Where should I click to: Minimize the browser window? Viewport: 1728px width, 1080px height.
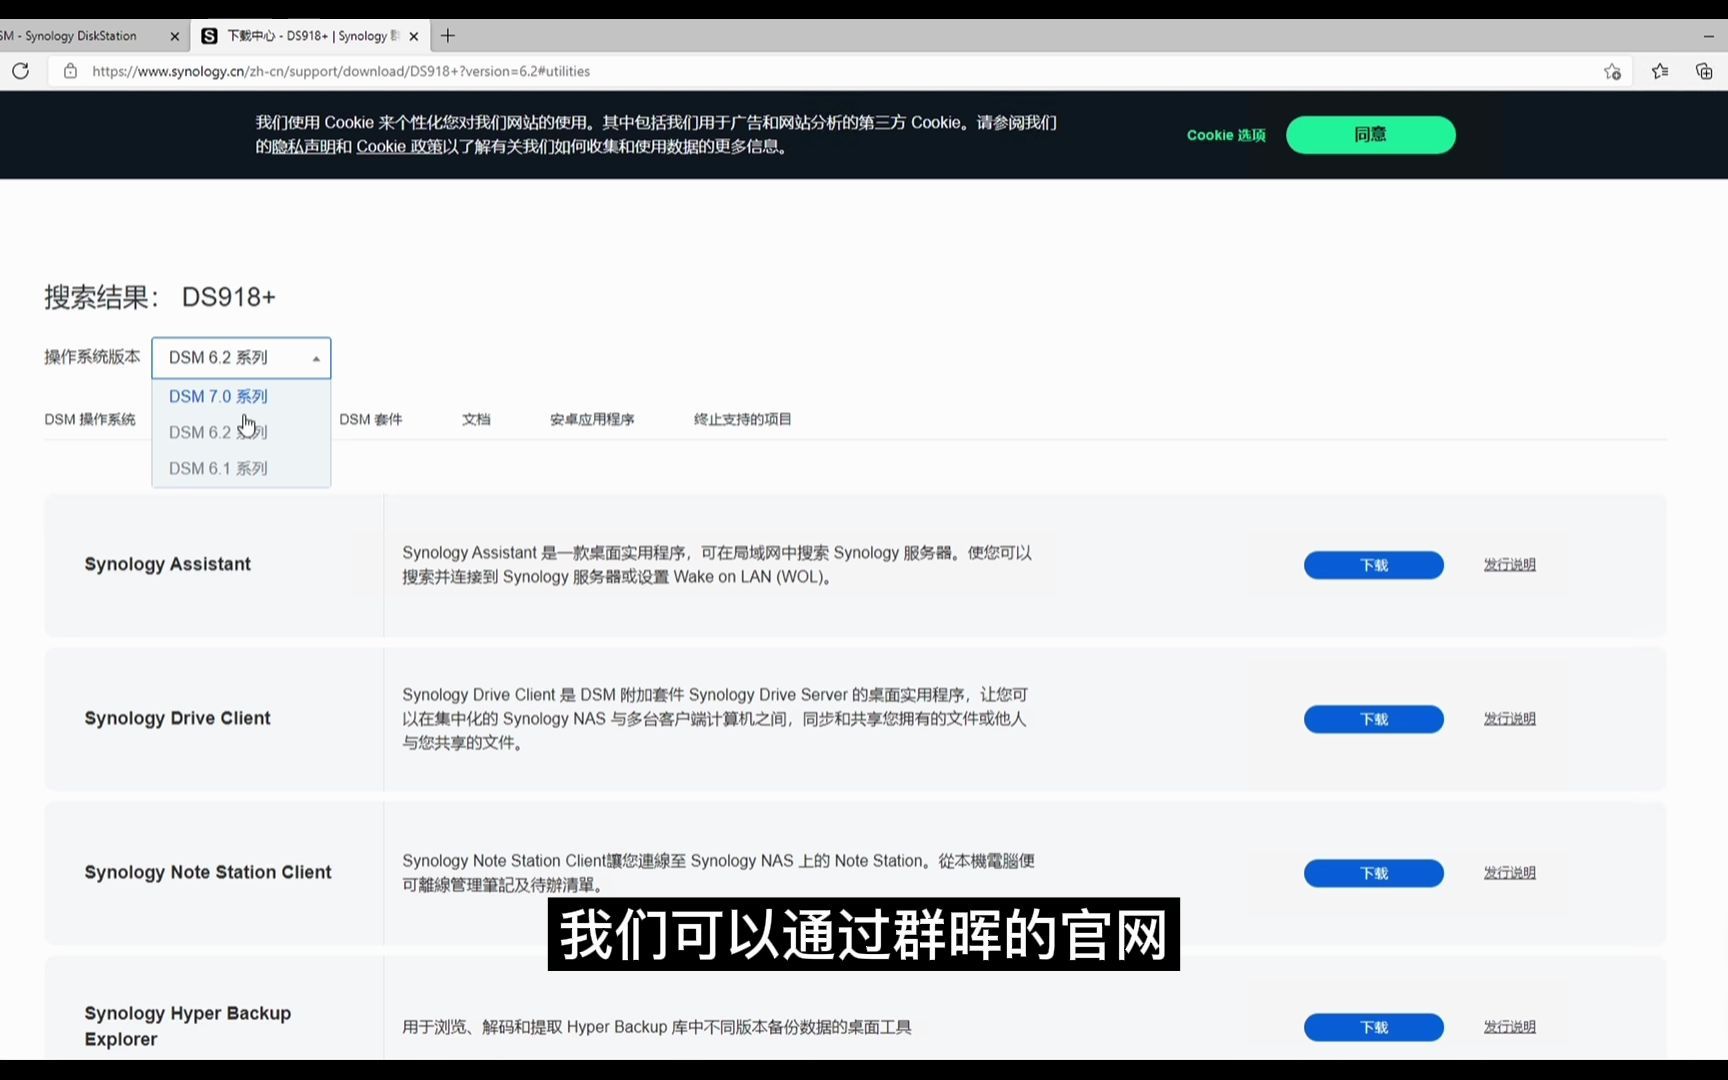pyautogui.click(x=1708, y=36)
